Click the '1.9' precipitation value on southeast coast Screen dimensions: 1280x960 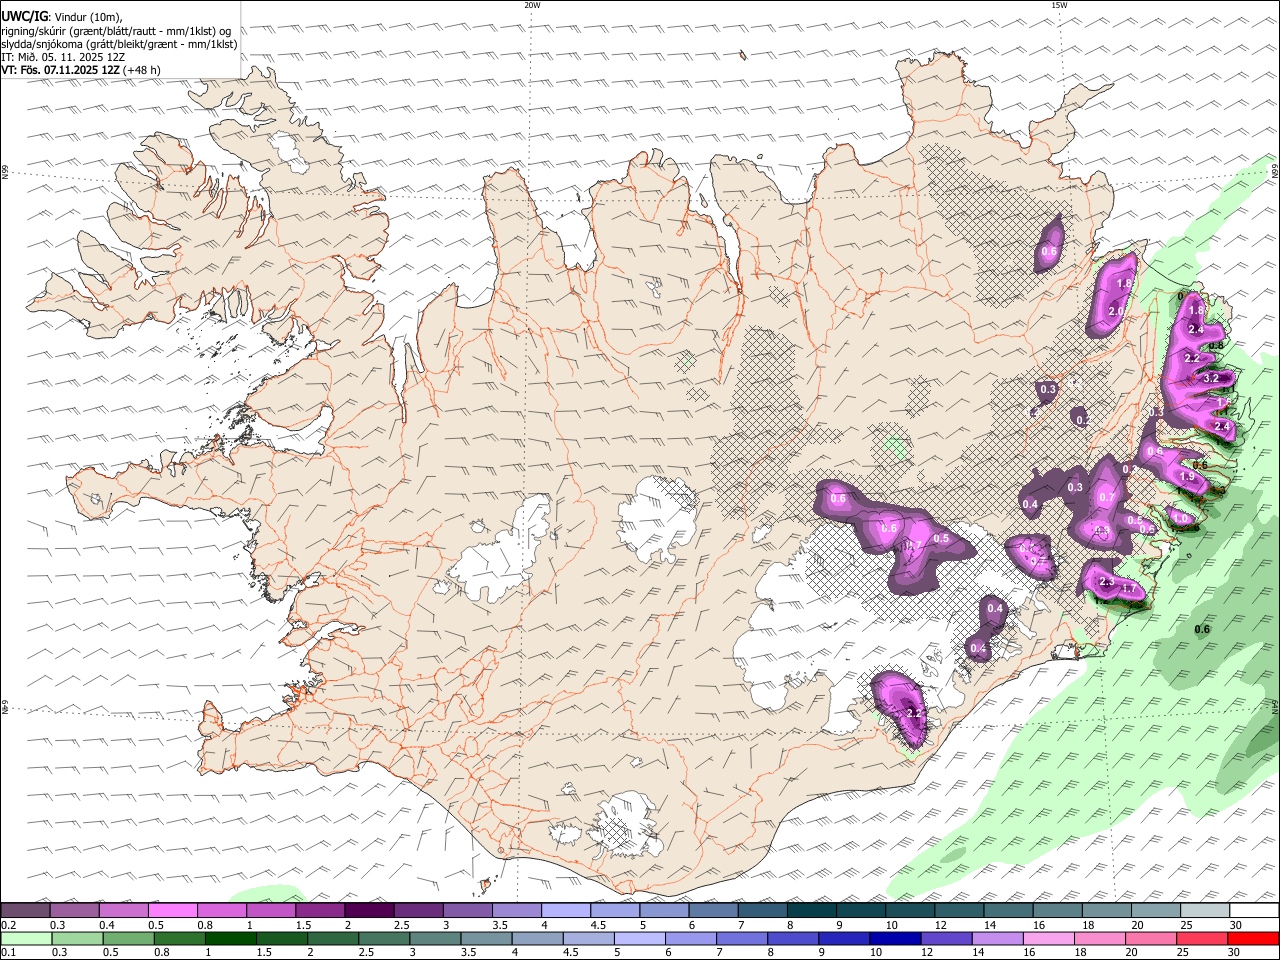coord(1188,477)
